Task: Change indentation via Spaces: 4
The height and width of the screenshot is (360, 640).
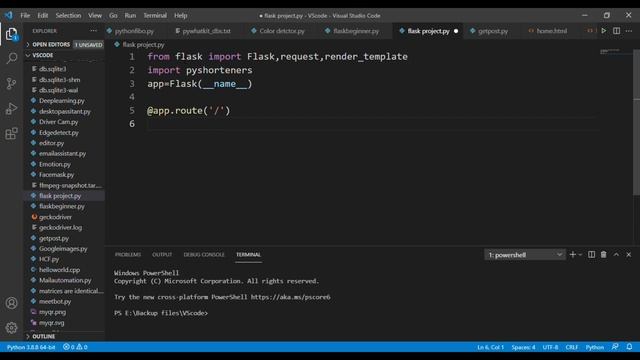Action: (523, 347)
